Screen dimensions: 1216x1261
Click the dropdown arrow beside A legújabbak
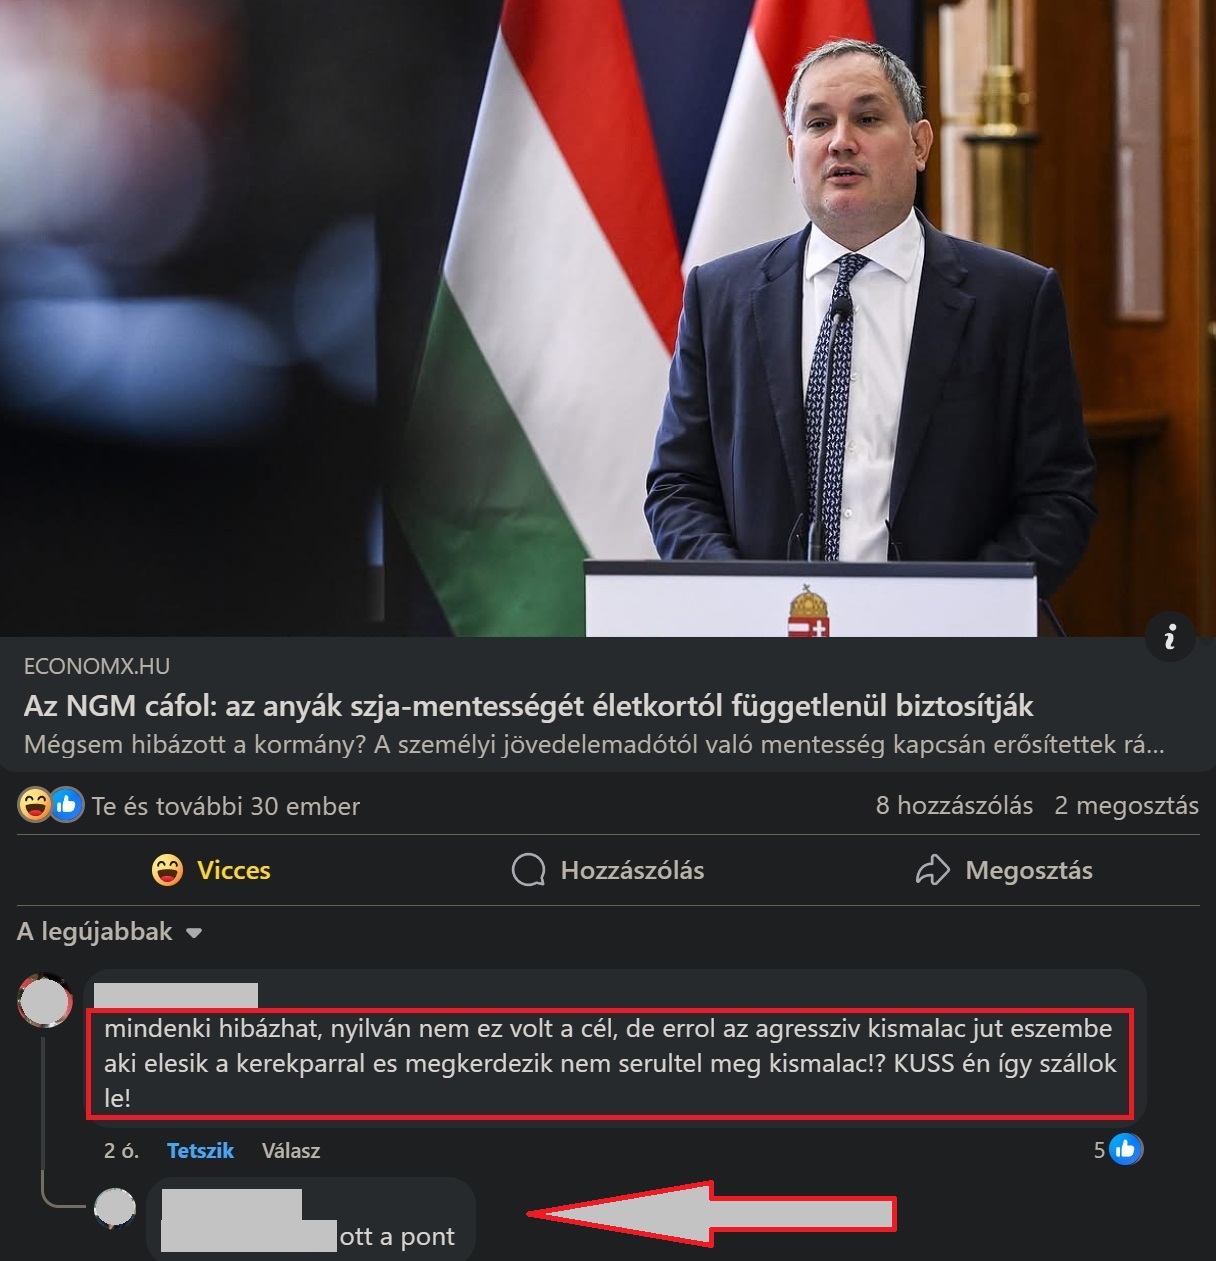[194, 933]
